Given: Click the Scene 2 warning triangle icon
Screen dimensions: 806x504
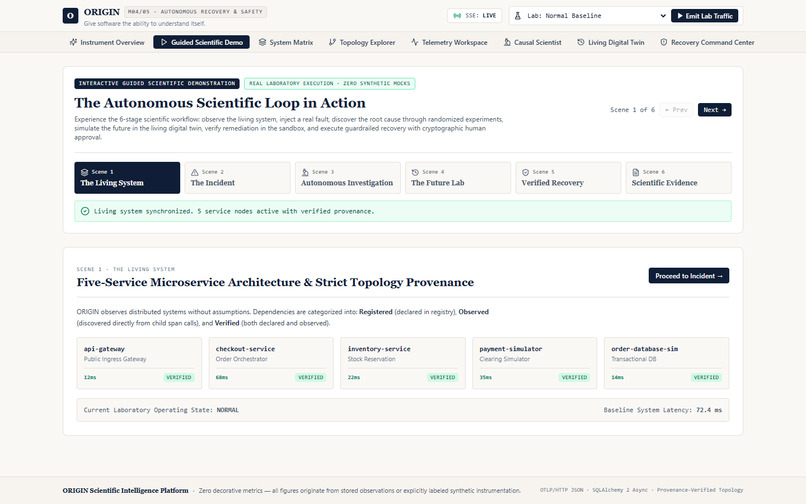Looking at the screenshot, I should coord(195,172).
